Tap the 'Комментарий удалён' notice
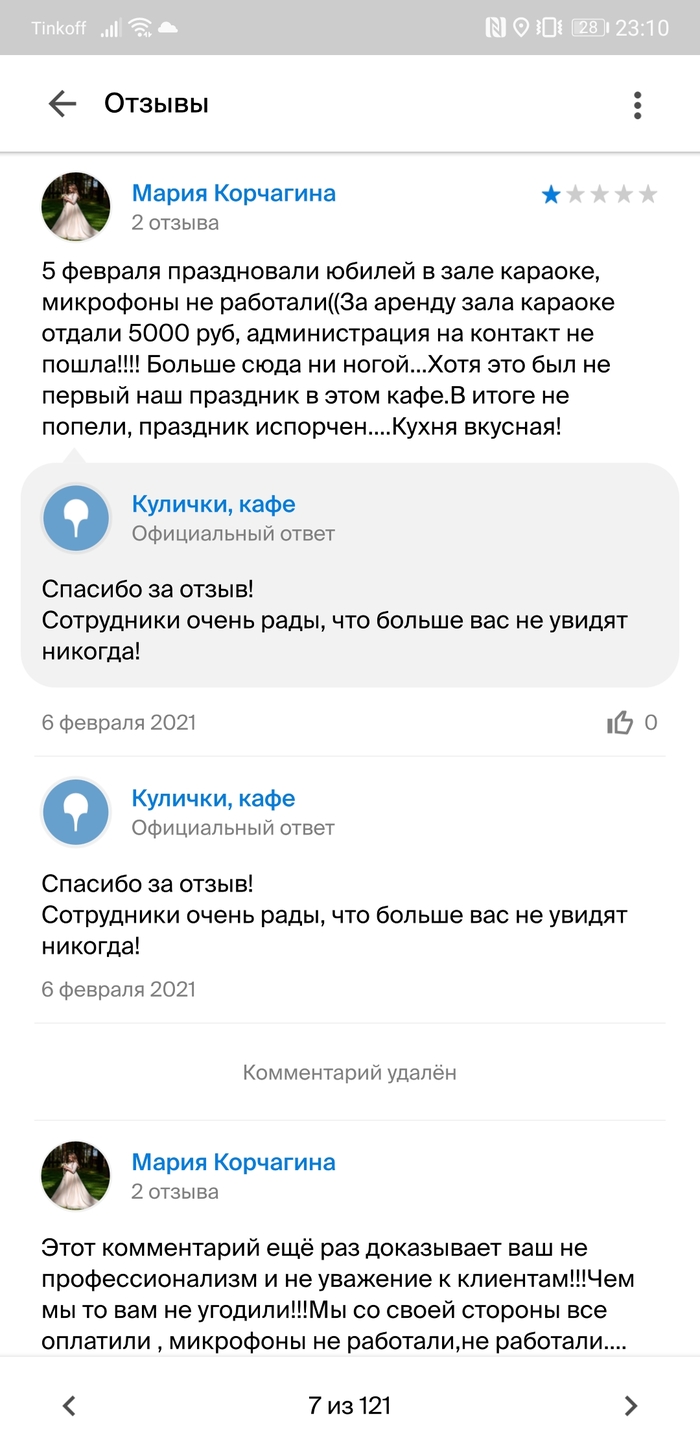Viewport: 700px width, 1454px height. (349, 1072)
